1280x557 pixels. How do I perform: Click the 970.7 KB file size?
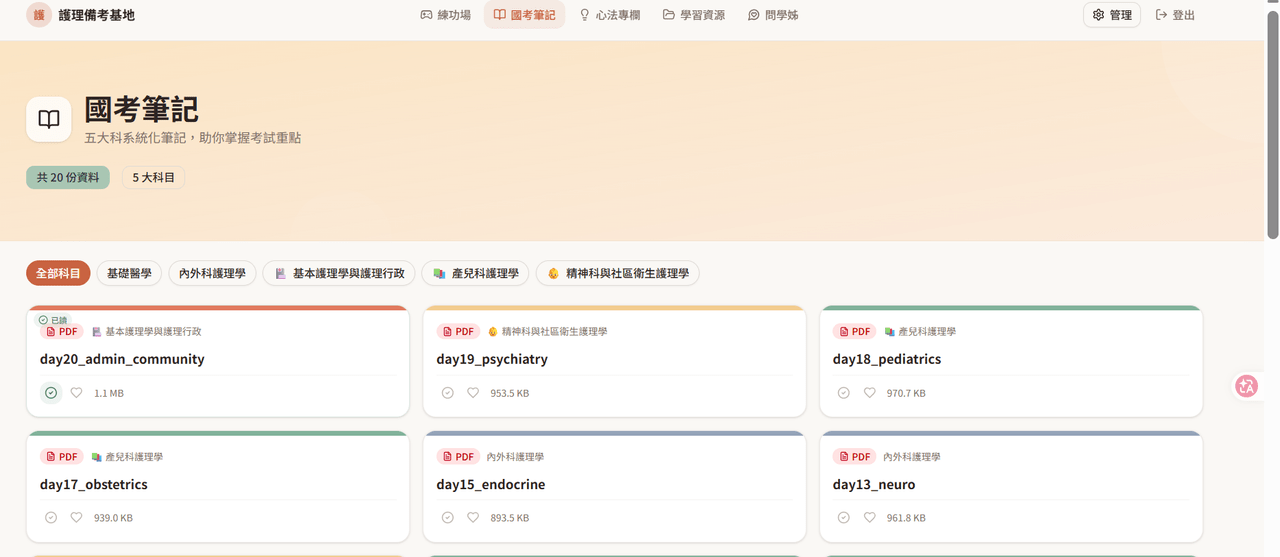(906, 393)
